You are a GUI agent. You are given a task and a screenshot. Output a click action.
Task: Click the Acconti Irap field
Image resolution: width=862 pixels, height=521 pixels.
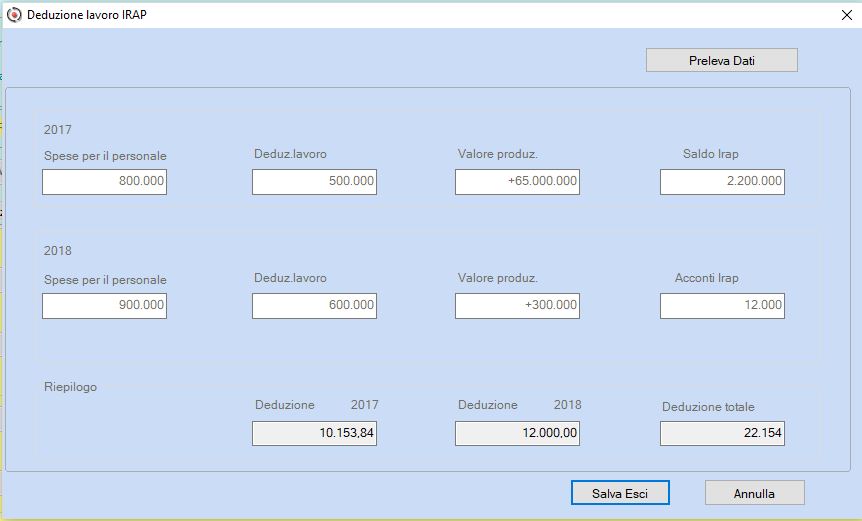(x=722, y=306)
